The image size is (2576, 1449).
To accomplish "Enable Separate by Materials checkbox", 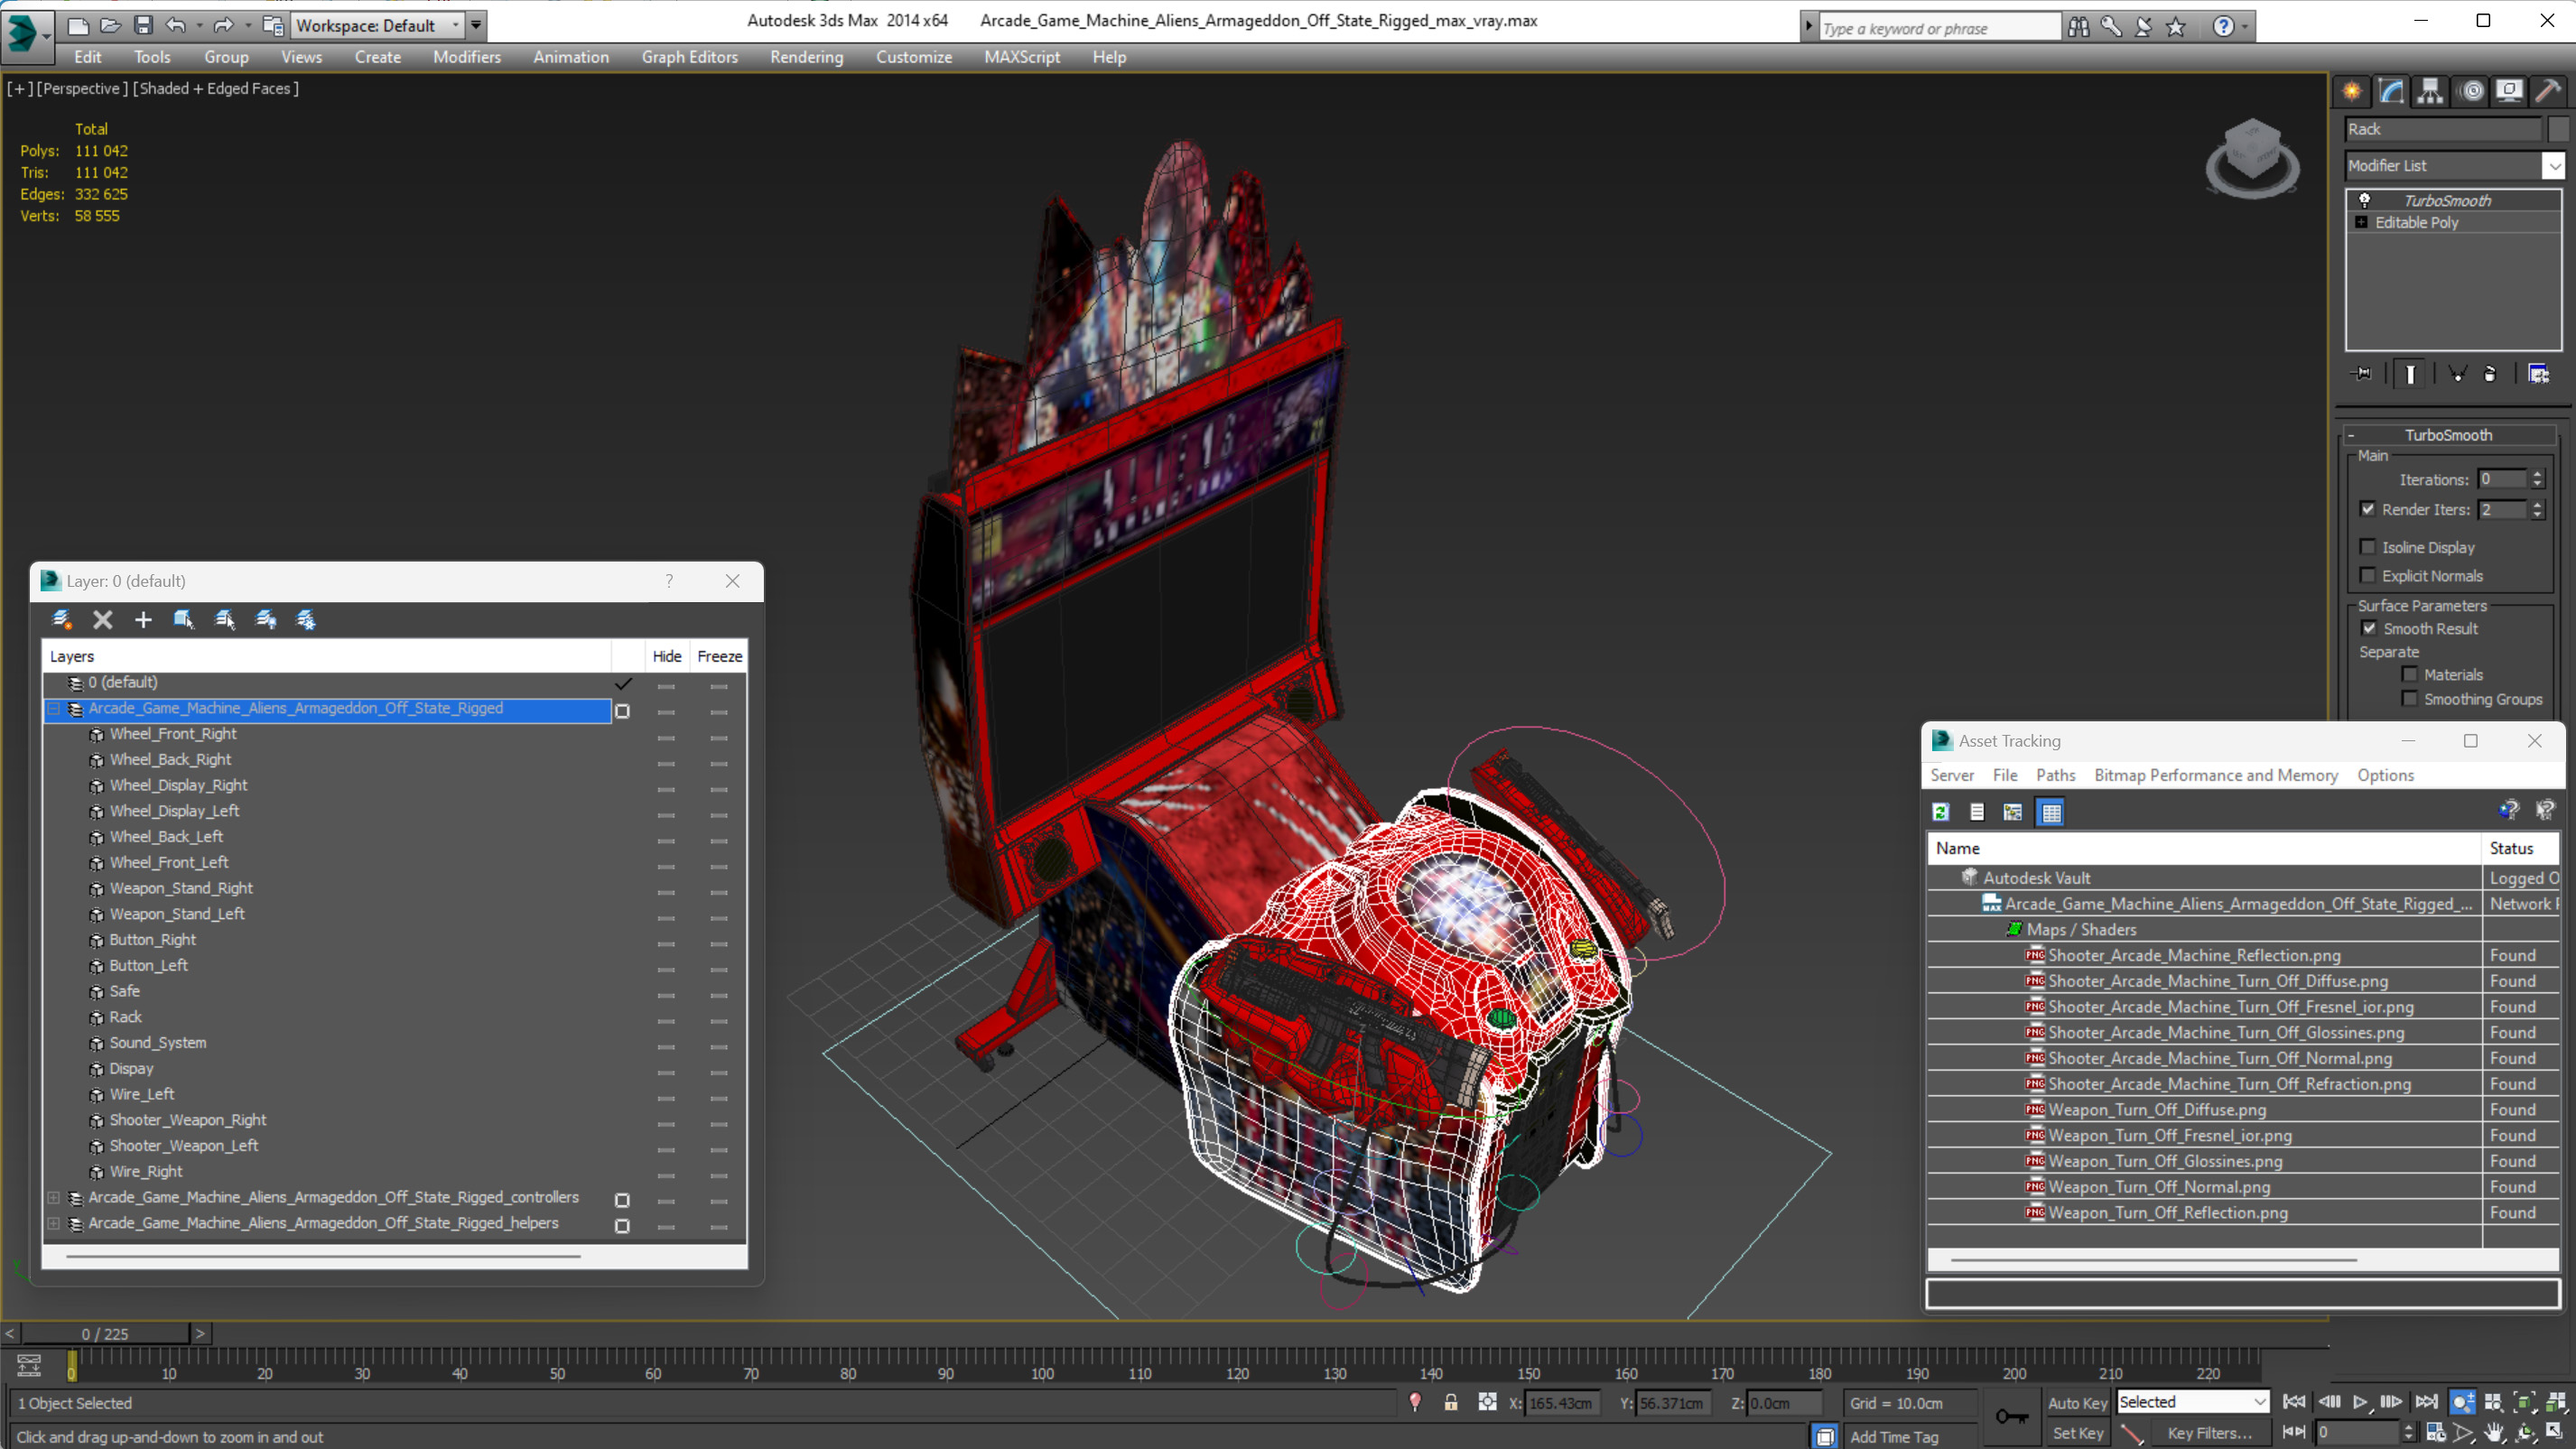I will click(x=2410, y=674).
